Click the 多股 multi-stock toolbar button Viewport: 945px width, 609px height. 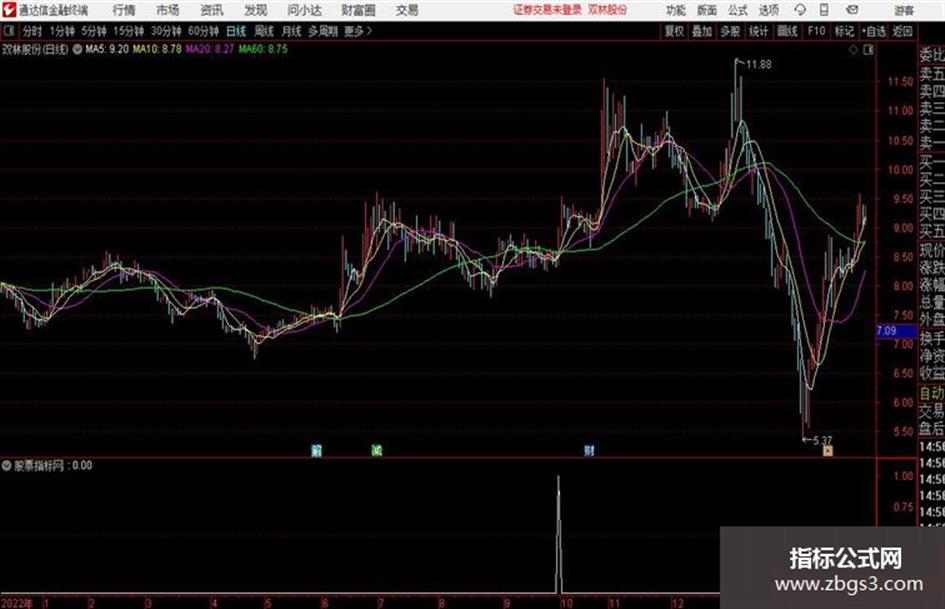[730, 31]
